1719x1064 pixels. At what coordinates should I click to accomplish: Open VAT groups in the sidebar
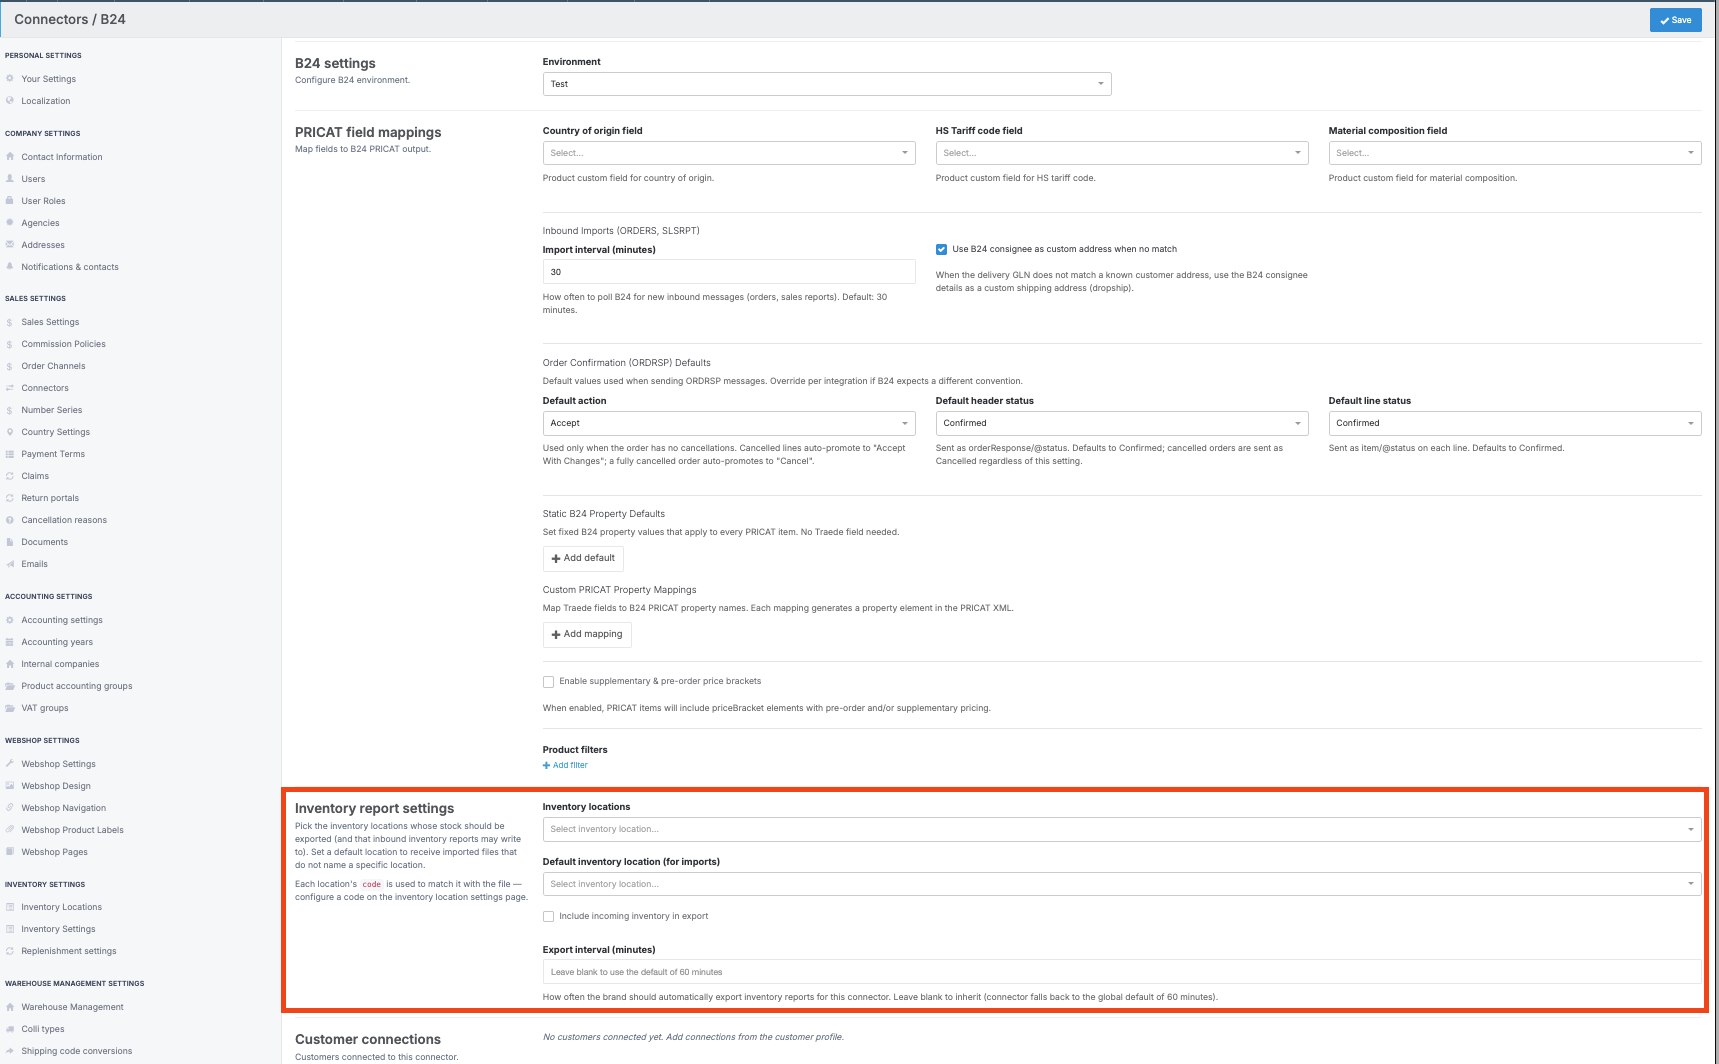pyautogui.click(x=45, y=708)
